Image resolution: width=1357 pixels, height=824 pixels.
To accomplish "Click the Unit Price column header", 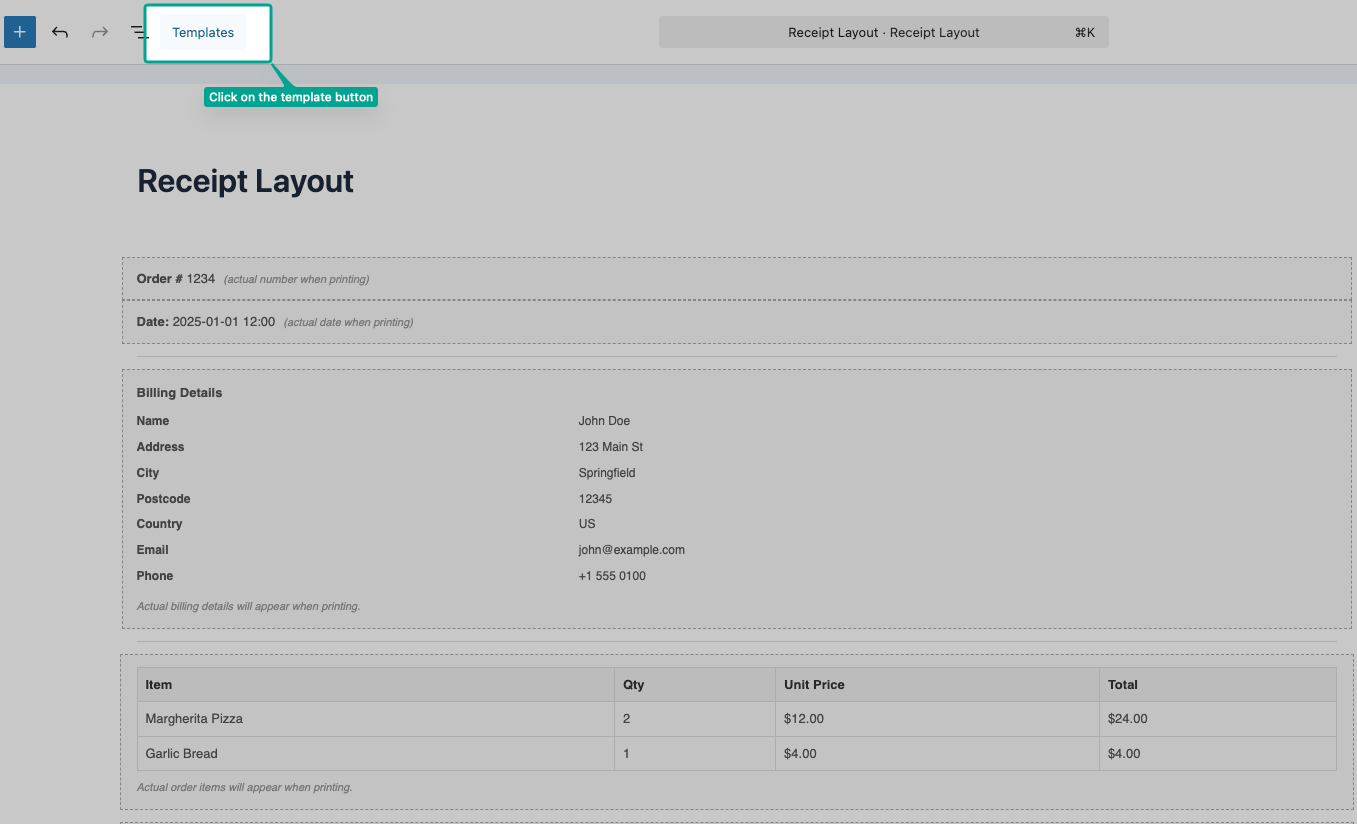I will pos(814,685).
